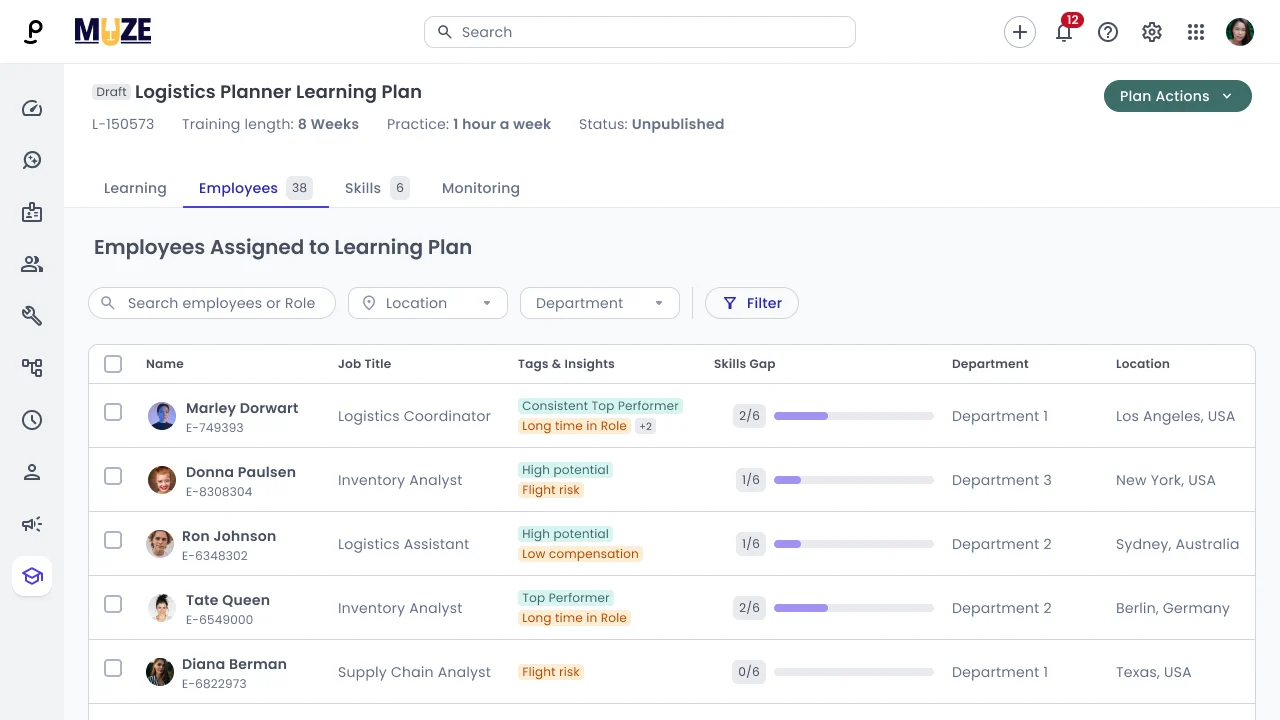
Task: Expand the Department dropdown filter
Action: click(600, 303)
